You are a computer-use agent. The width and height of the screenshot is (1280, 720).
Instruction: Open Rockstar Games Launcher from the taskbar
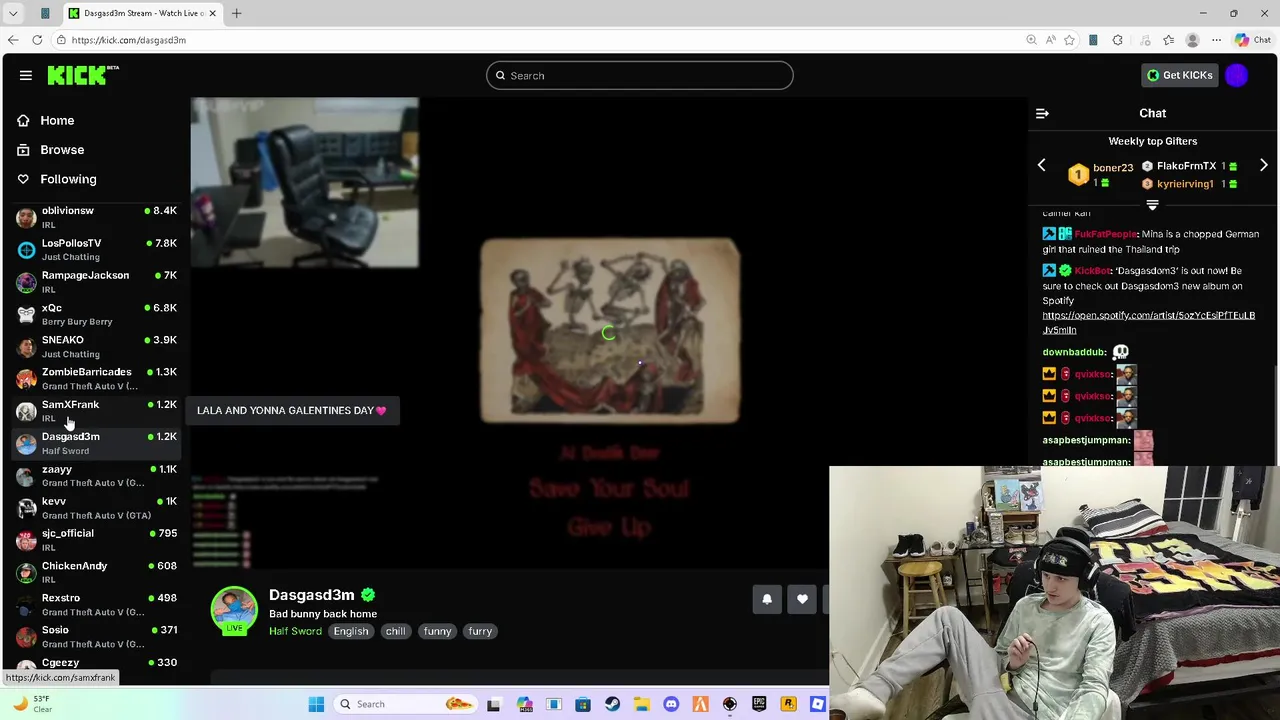788,704
